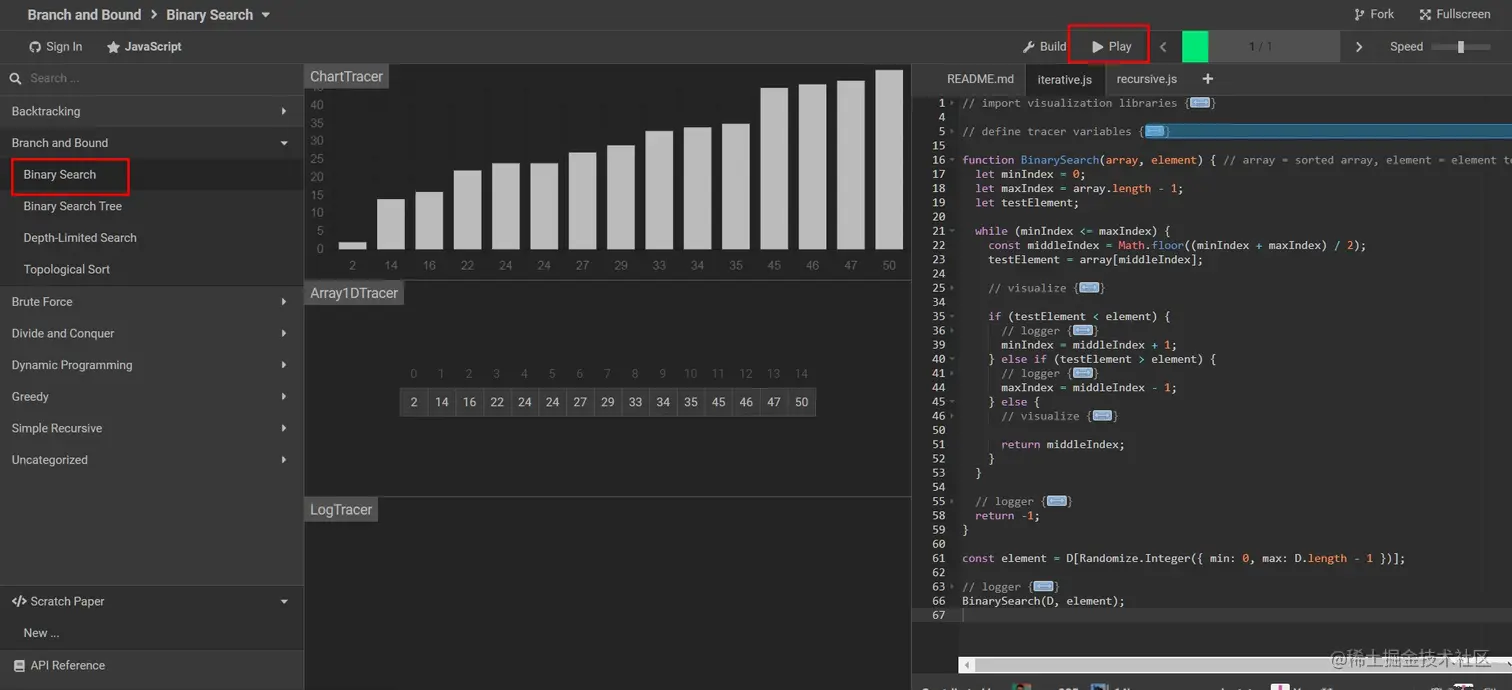Click Array1DTracer cell with value 33
Image resolution: width=1512 pixels, height=690 pixels.
[635, 402]
